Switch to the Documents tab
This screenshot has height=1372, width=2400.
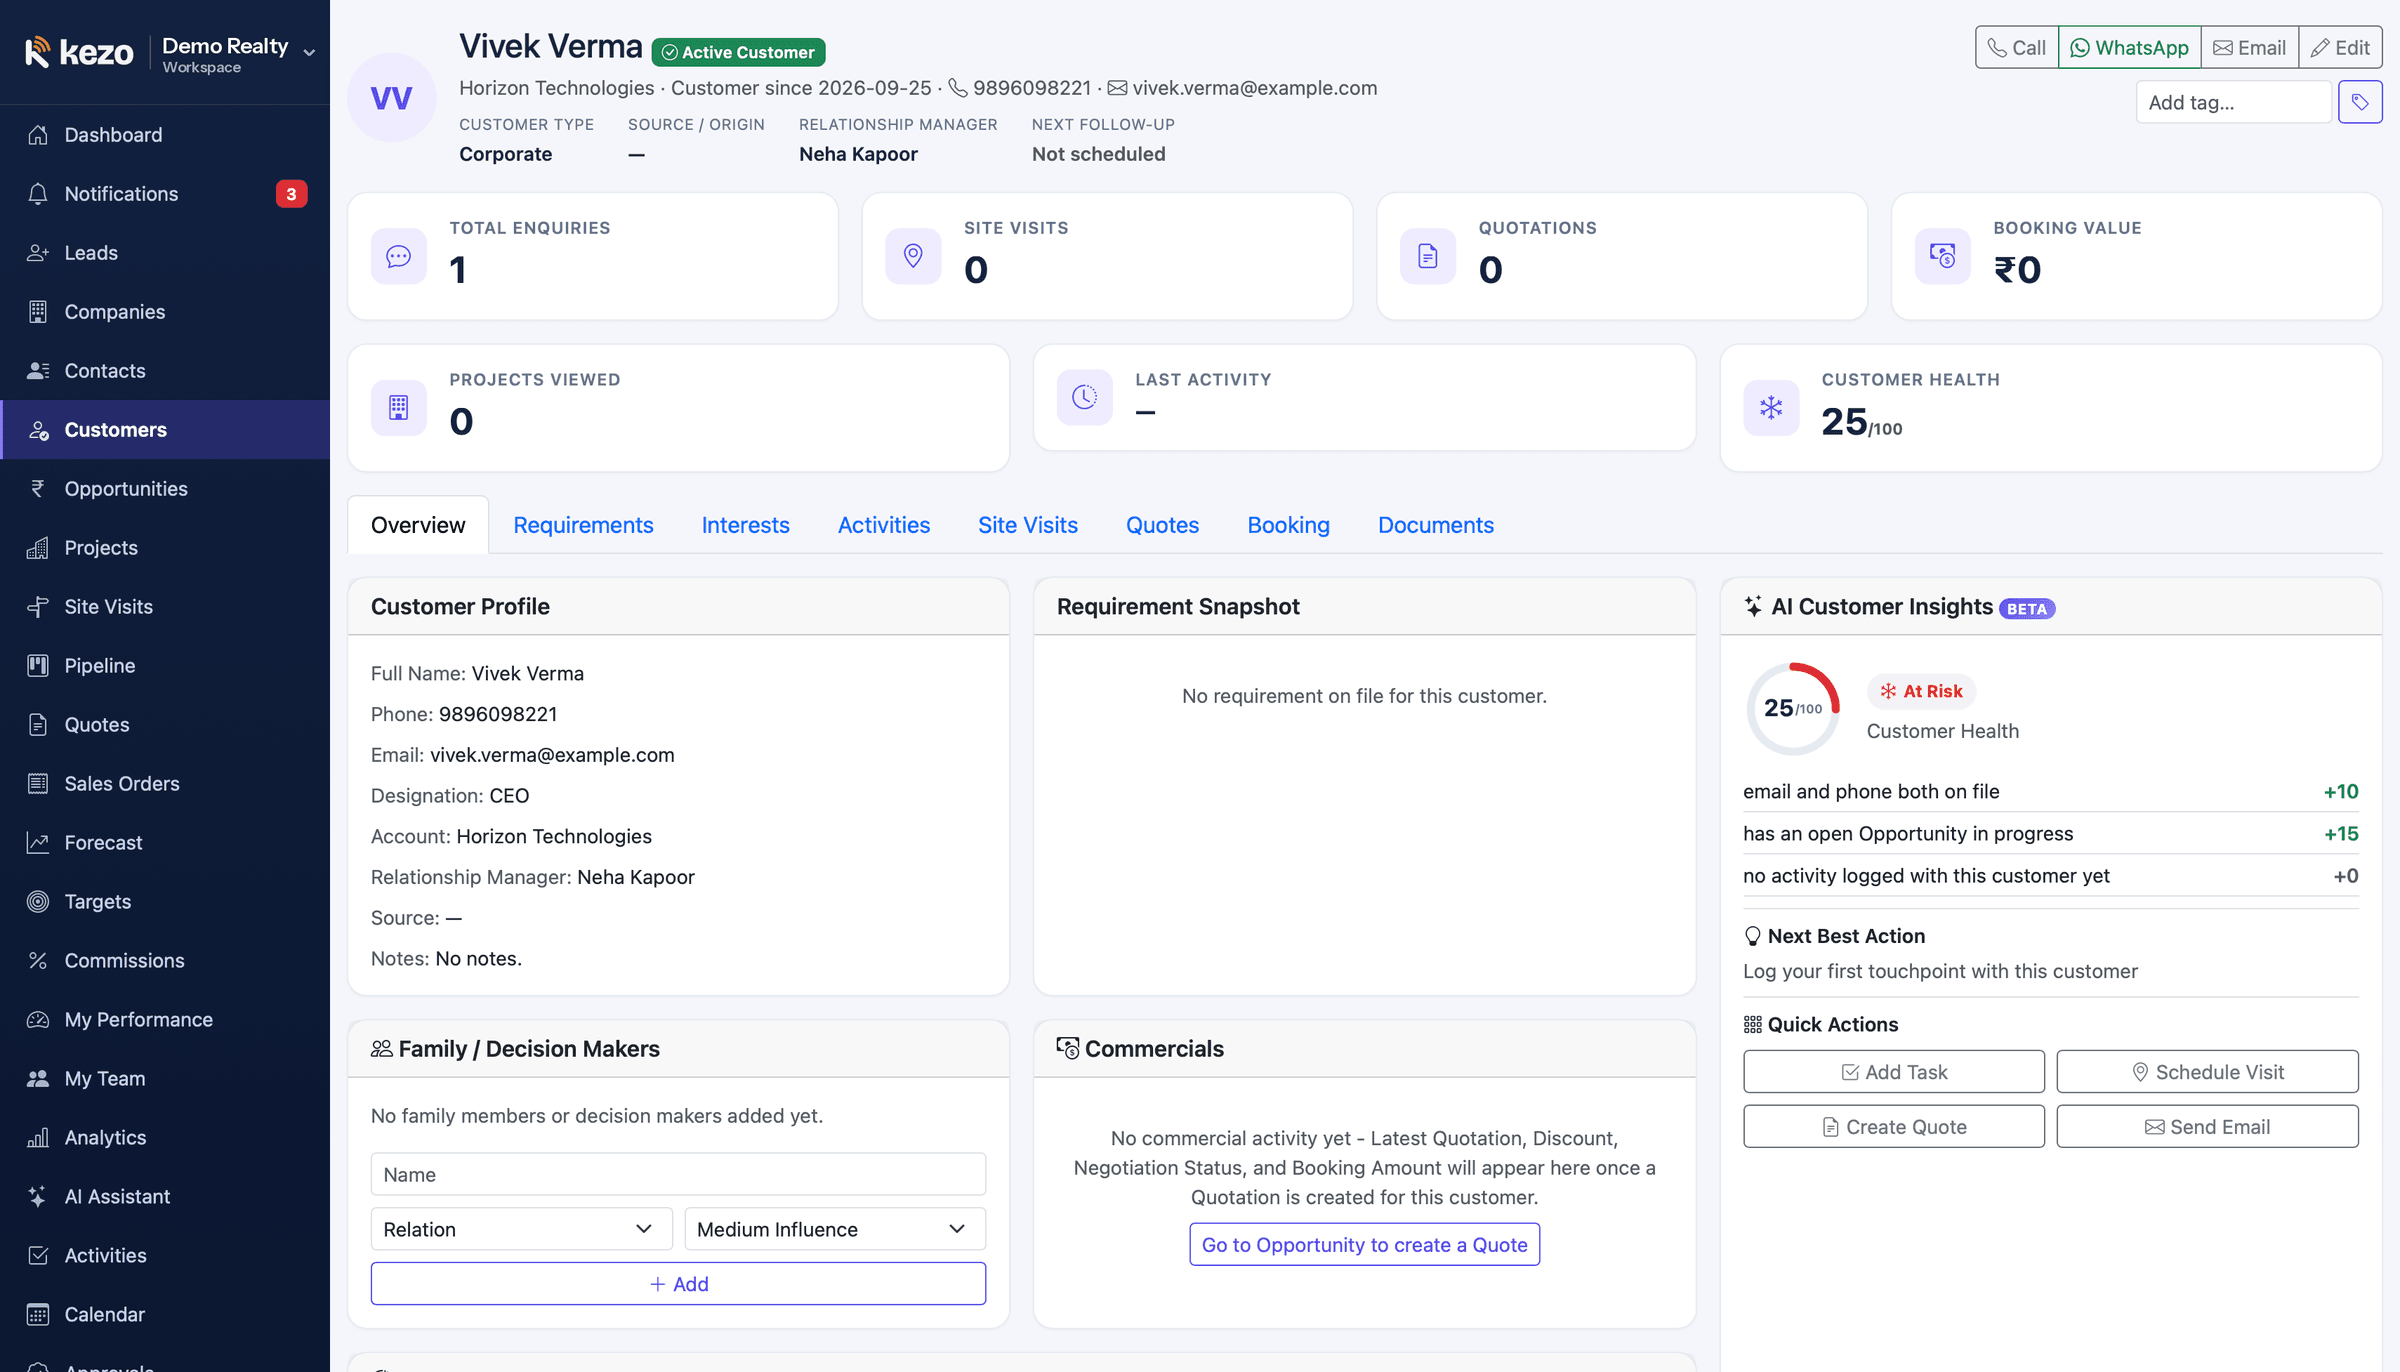coord(1435,525)
